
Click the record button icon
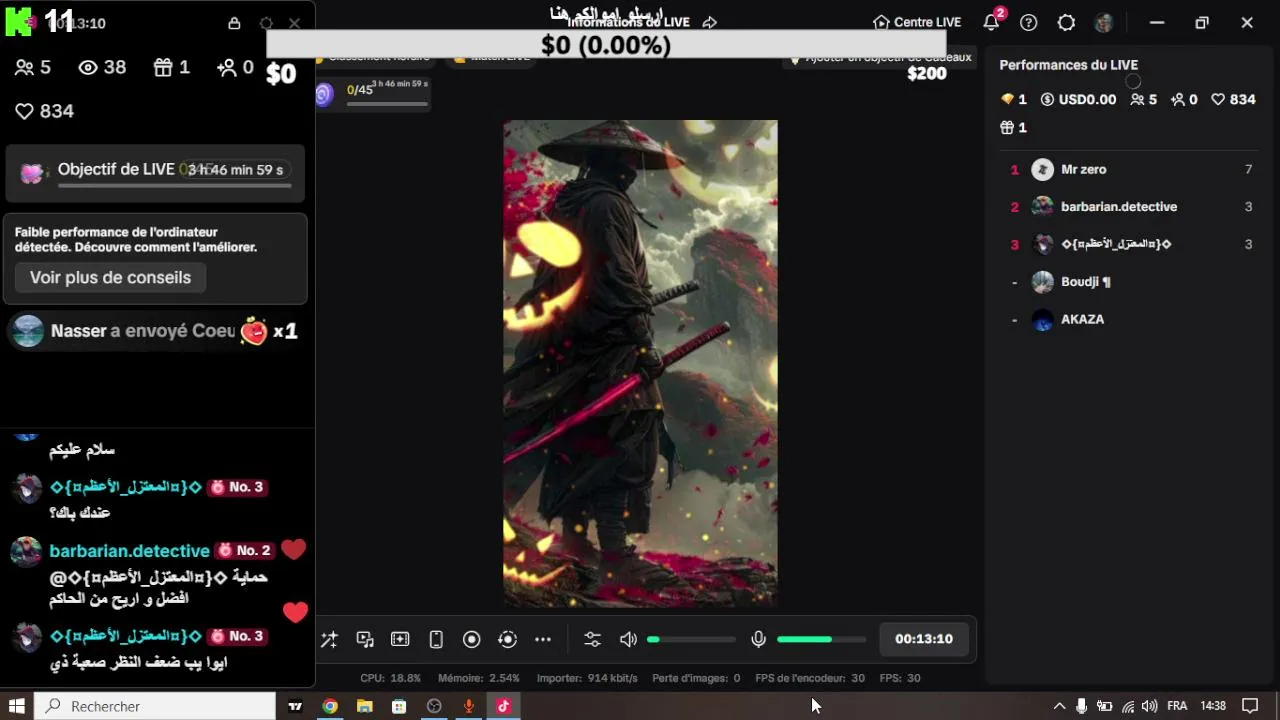(x=472, y=639)
